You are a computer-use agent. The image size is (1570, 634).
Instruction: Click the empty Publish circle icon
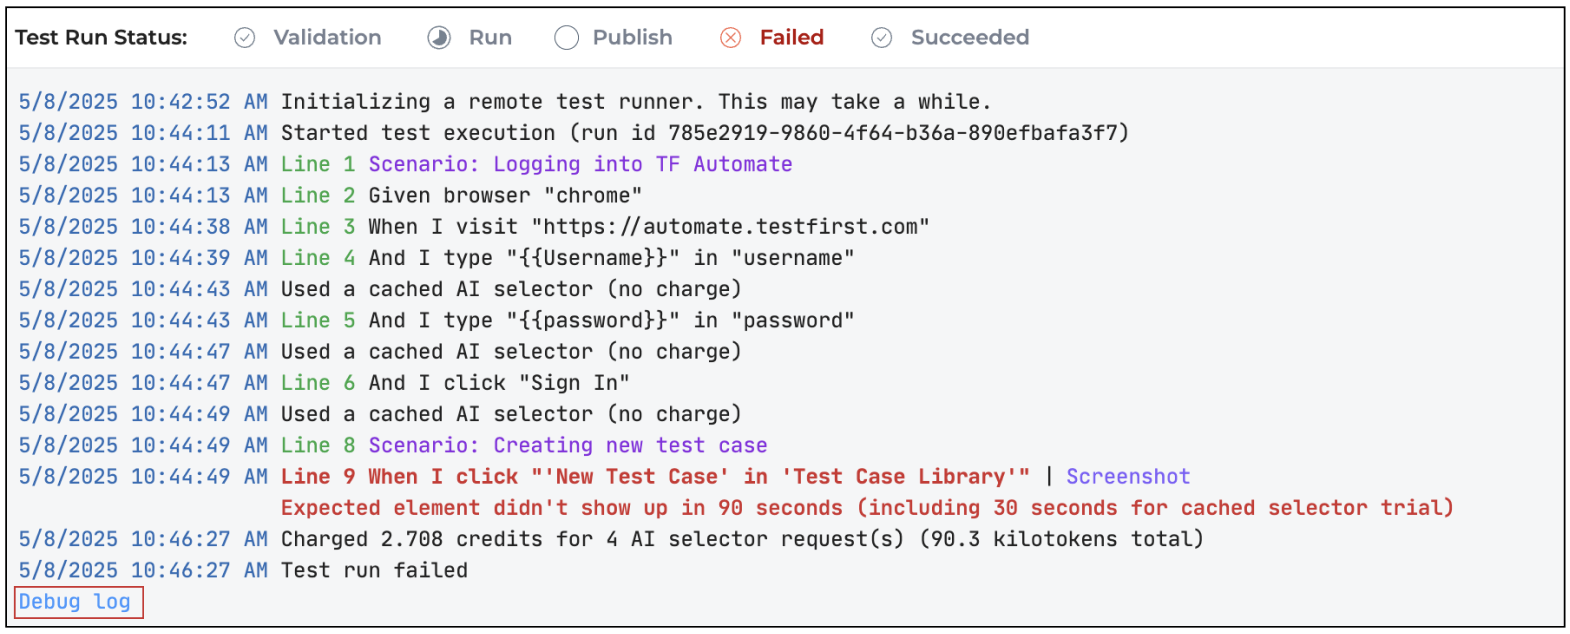tap(566, 38)
